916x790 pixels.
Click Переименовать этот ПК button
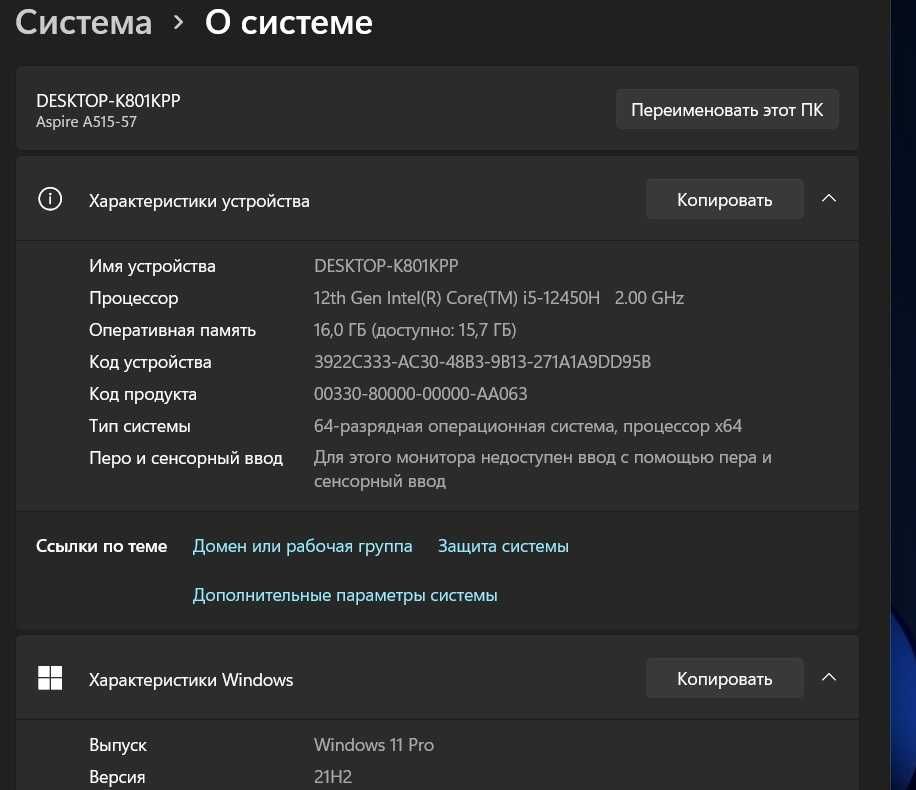click(727, 109)
